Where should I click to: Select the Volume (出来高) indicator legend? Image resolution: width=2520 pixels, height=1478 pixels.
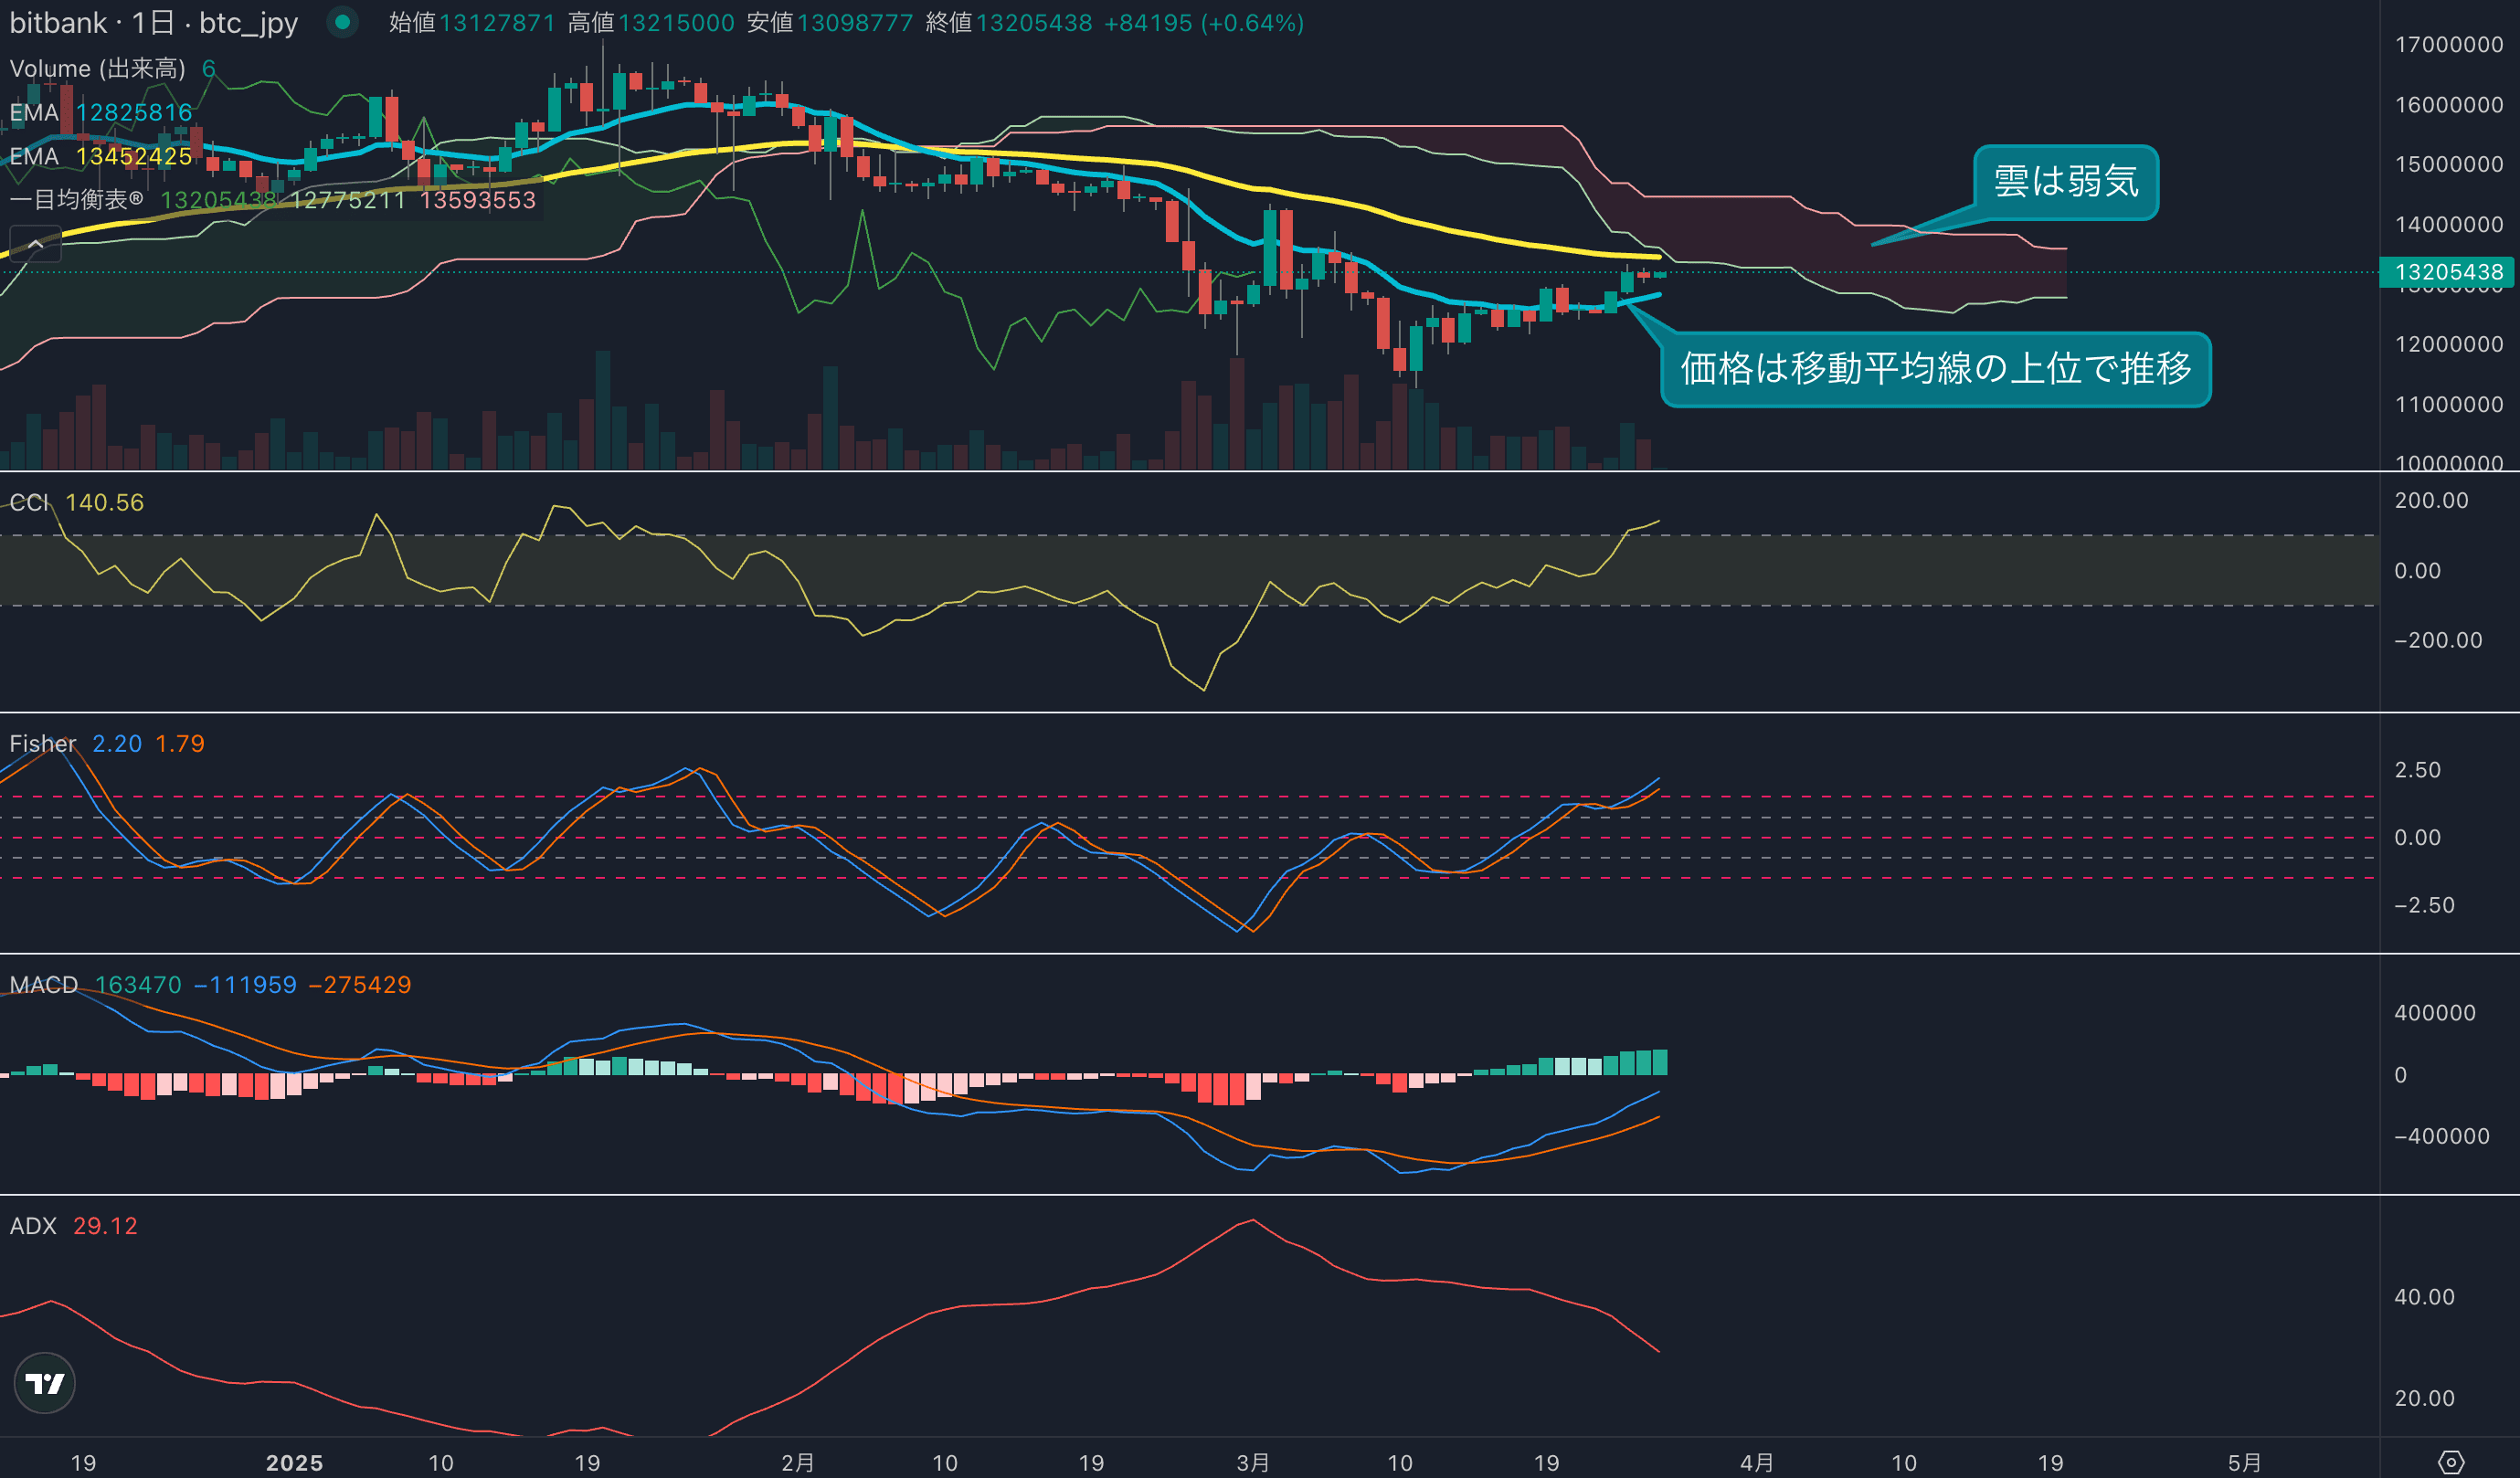pyautogui.click(x=97, y=69)
